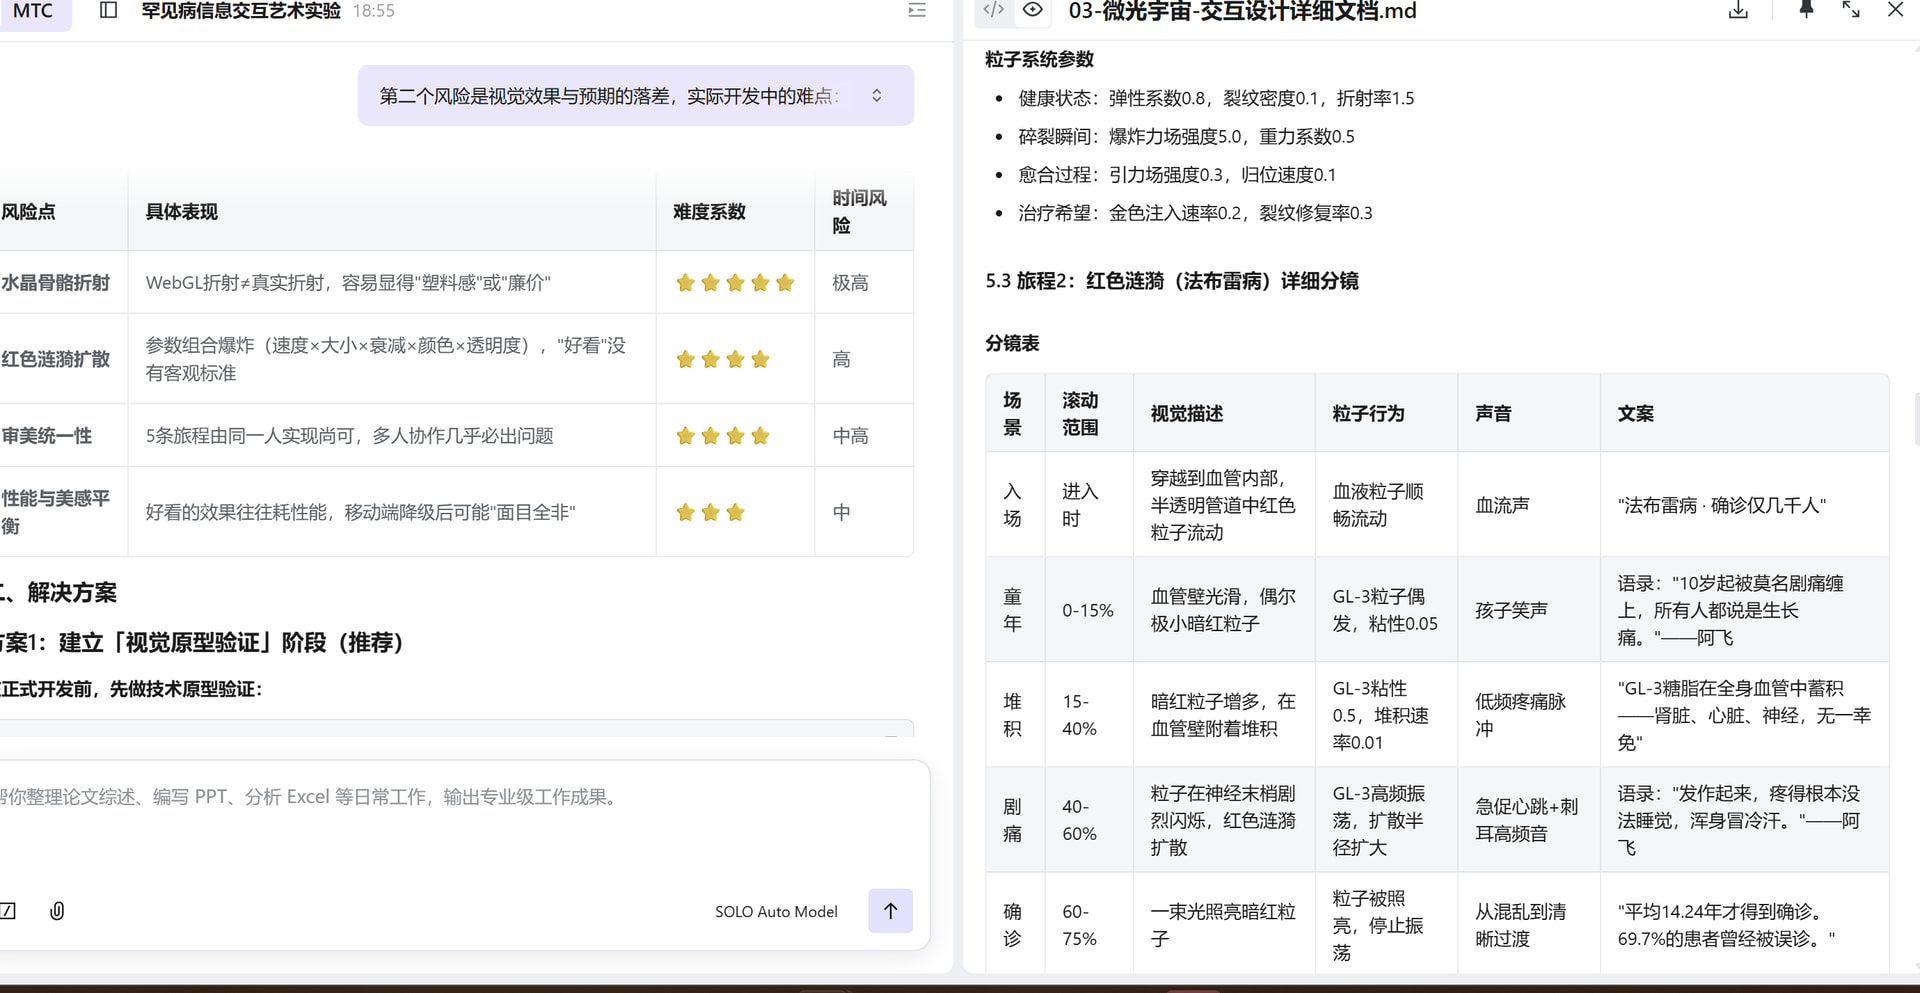Image resolution: width=1920 pixels, height=993 pixels.
Task: Expand document panel to fullscreen
Action: pos(1851,11)
